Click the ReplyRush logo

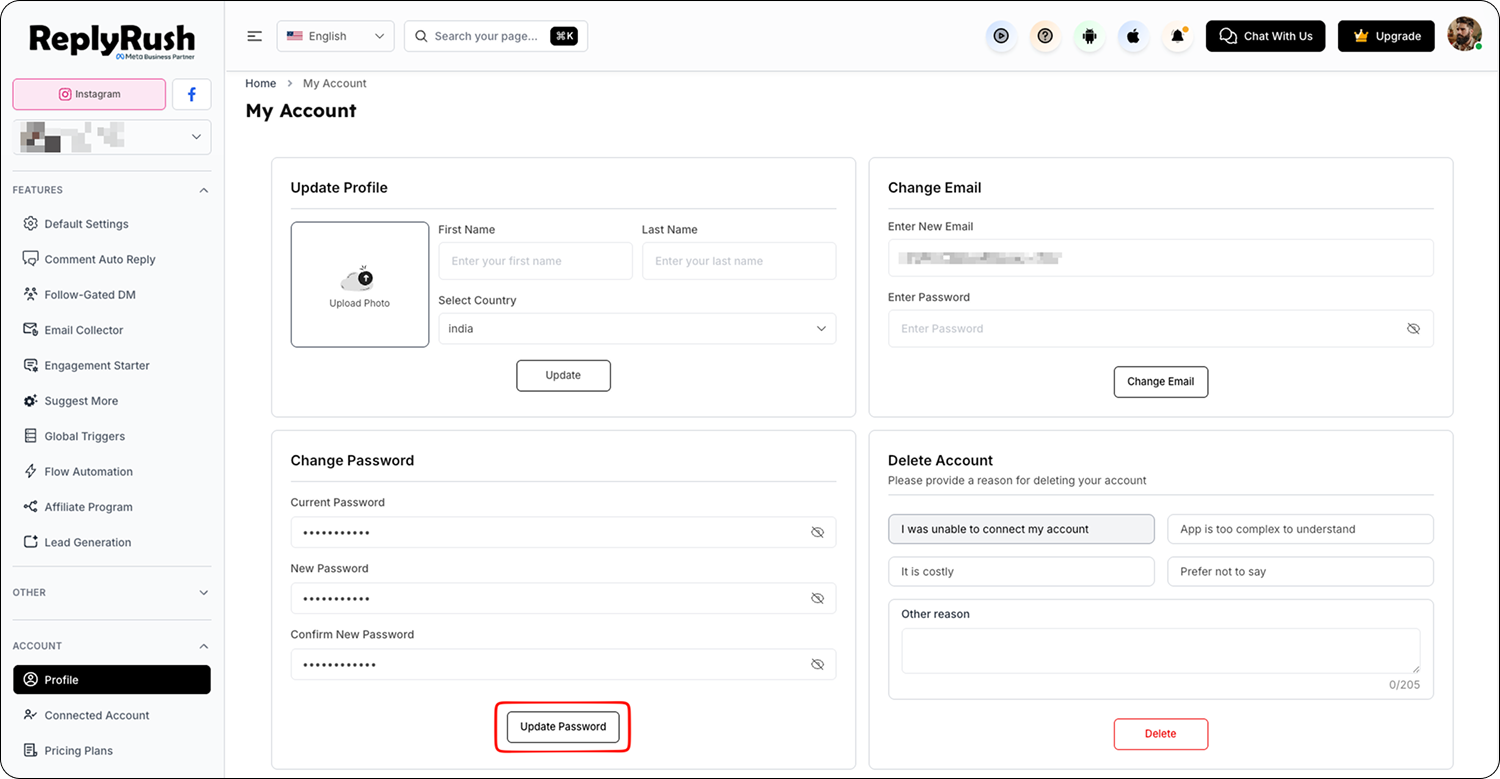click(x=112, y=41)
